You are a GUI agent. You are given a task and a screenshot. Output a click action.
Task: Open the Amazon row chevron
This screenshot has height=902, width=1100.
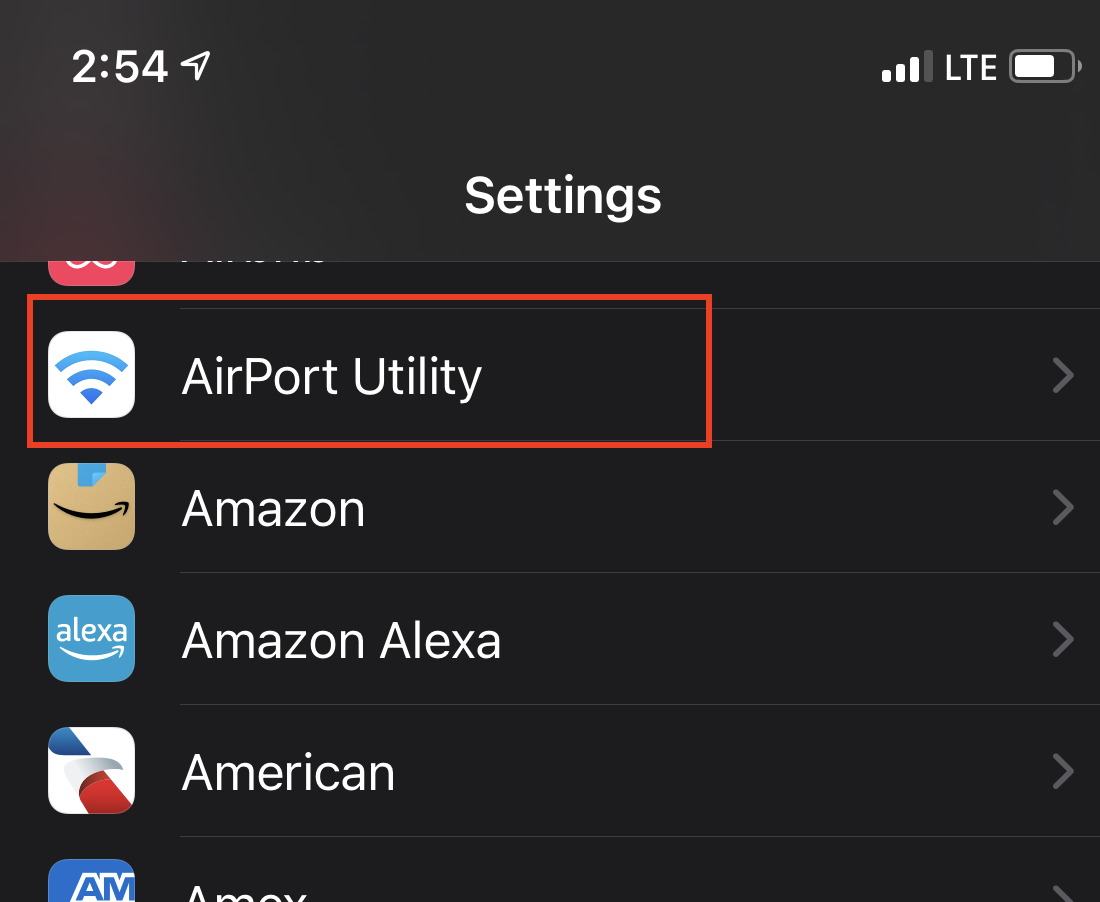[1064, 507]
